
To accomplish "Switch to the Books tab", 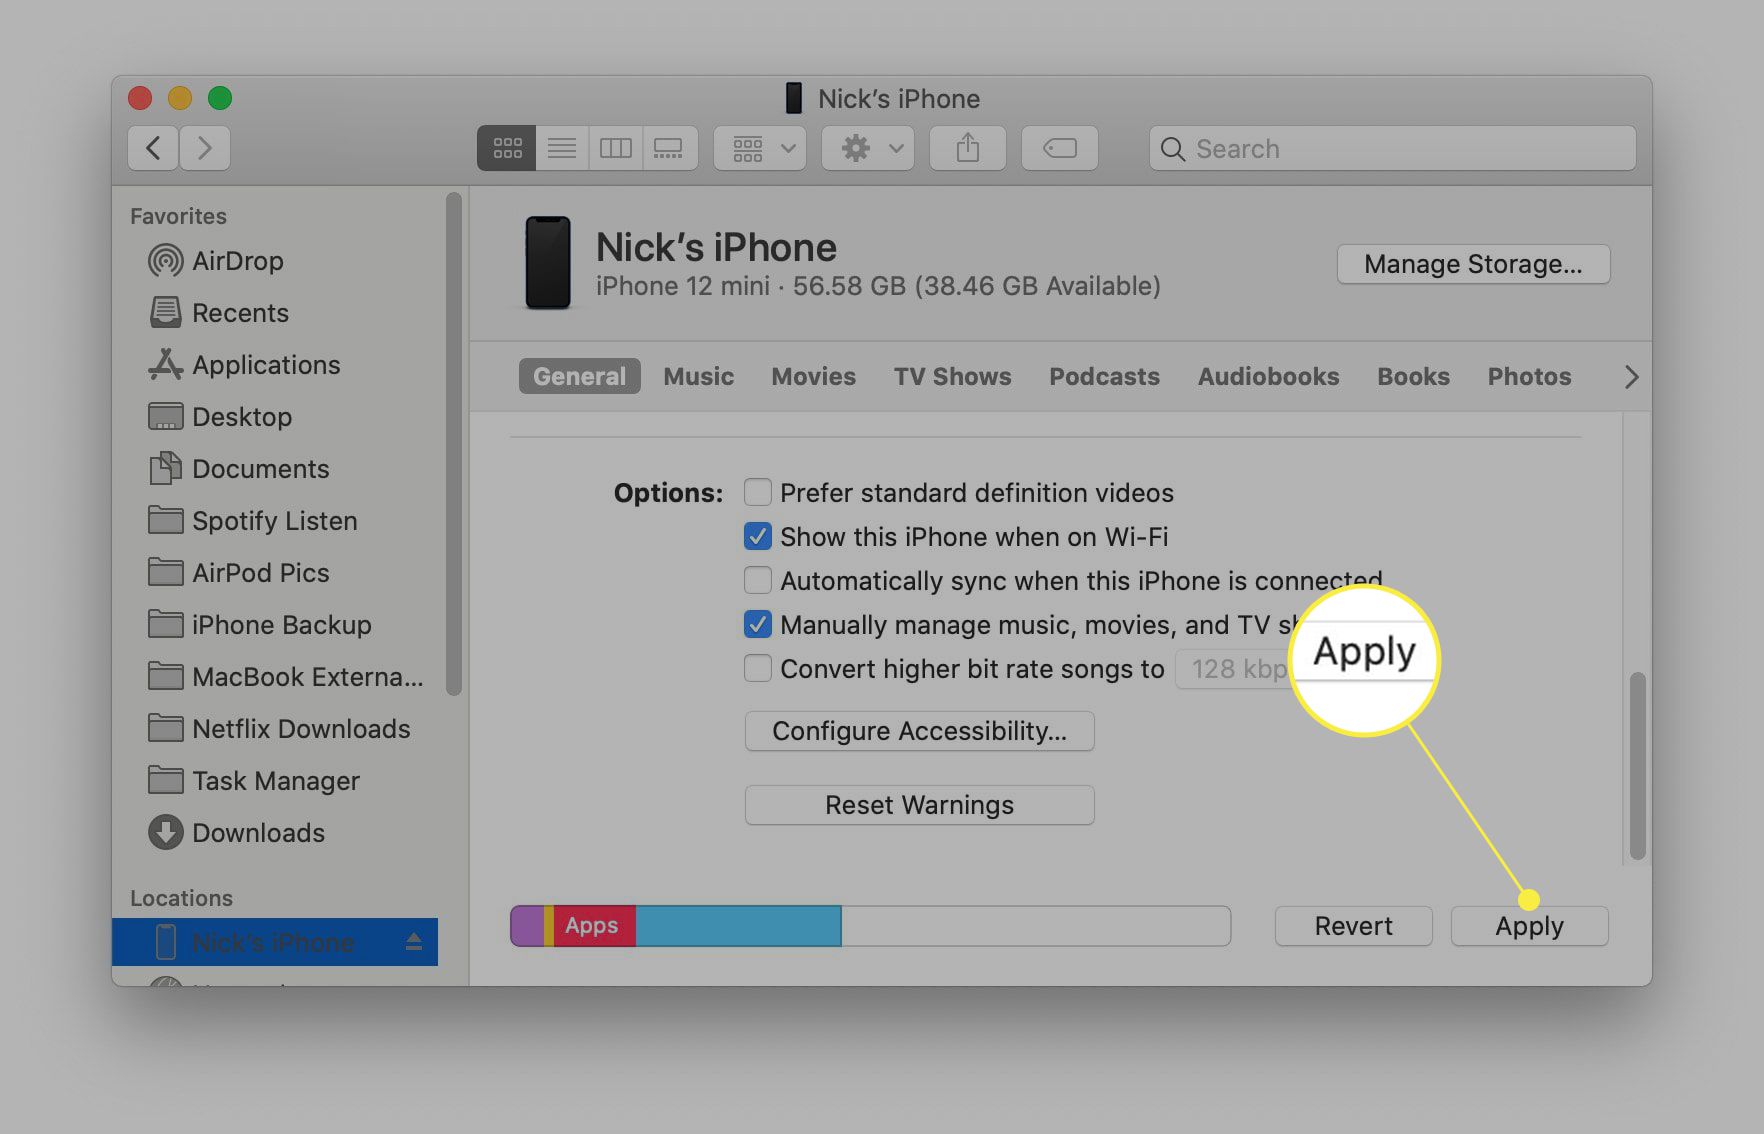I will [1413, 377].
